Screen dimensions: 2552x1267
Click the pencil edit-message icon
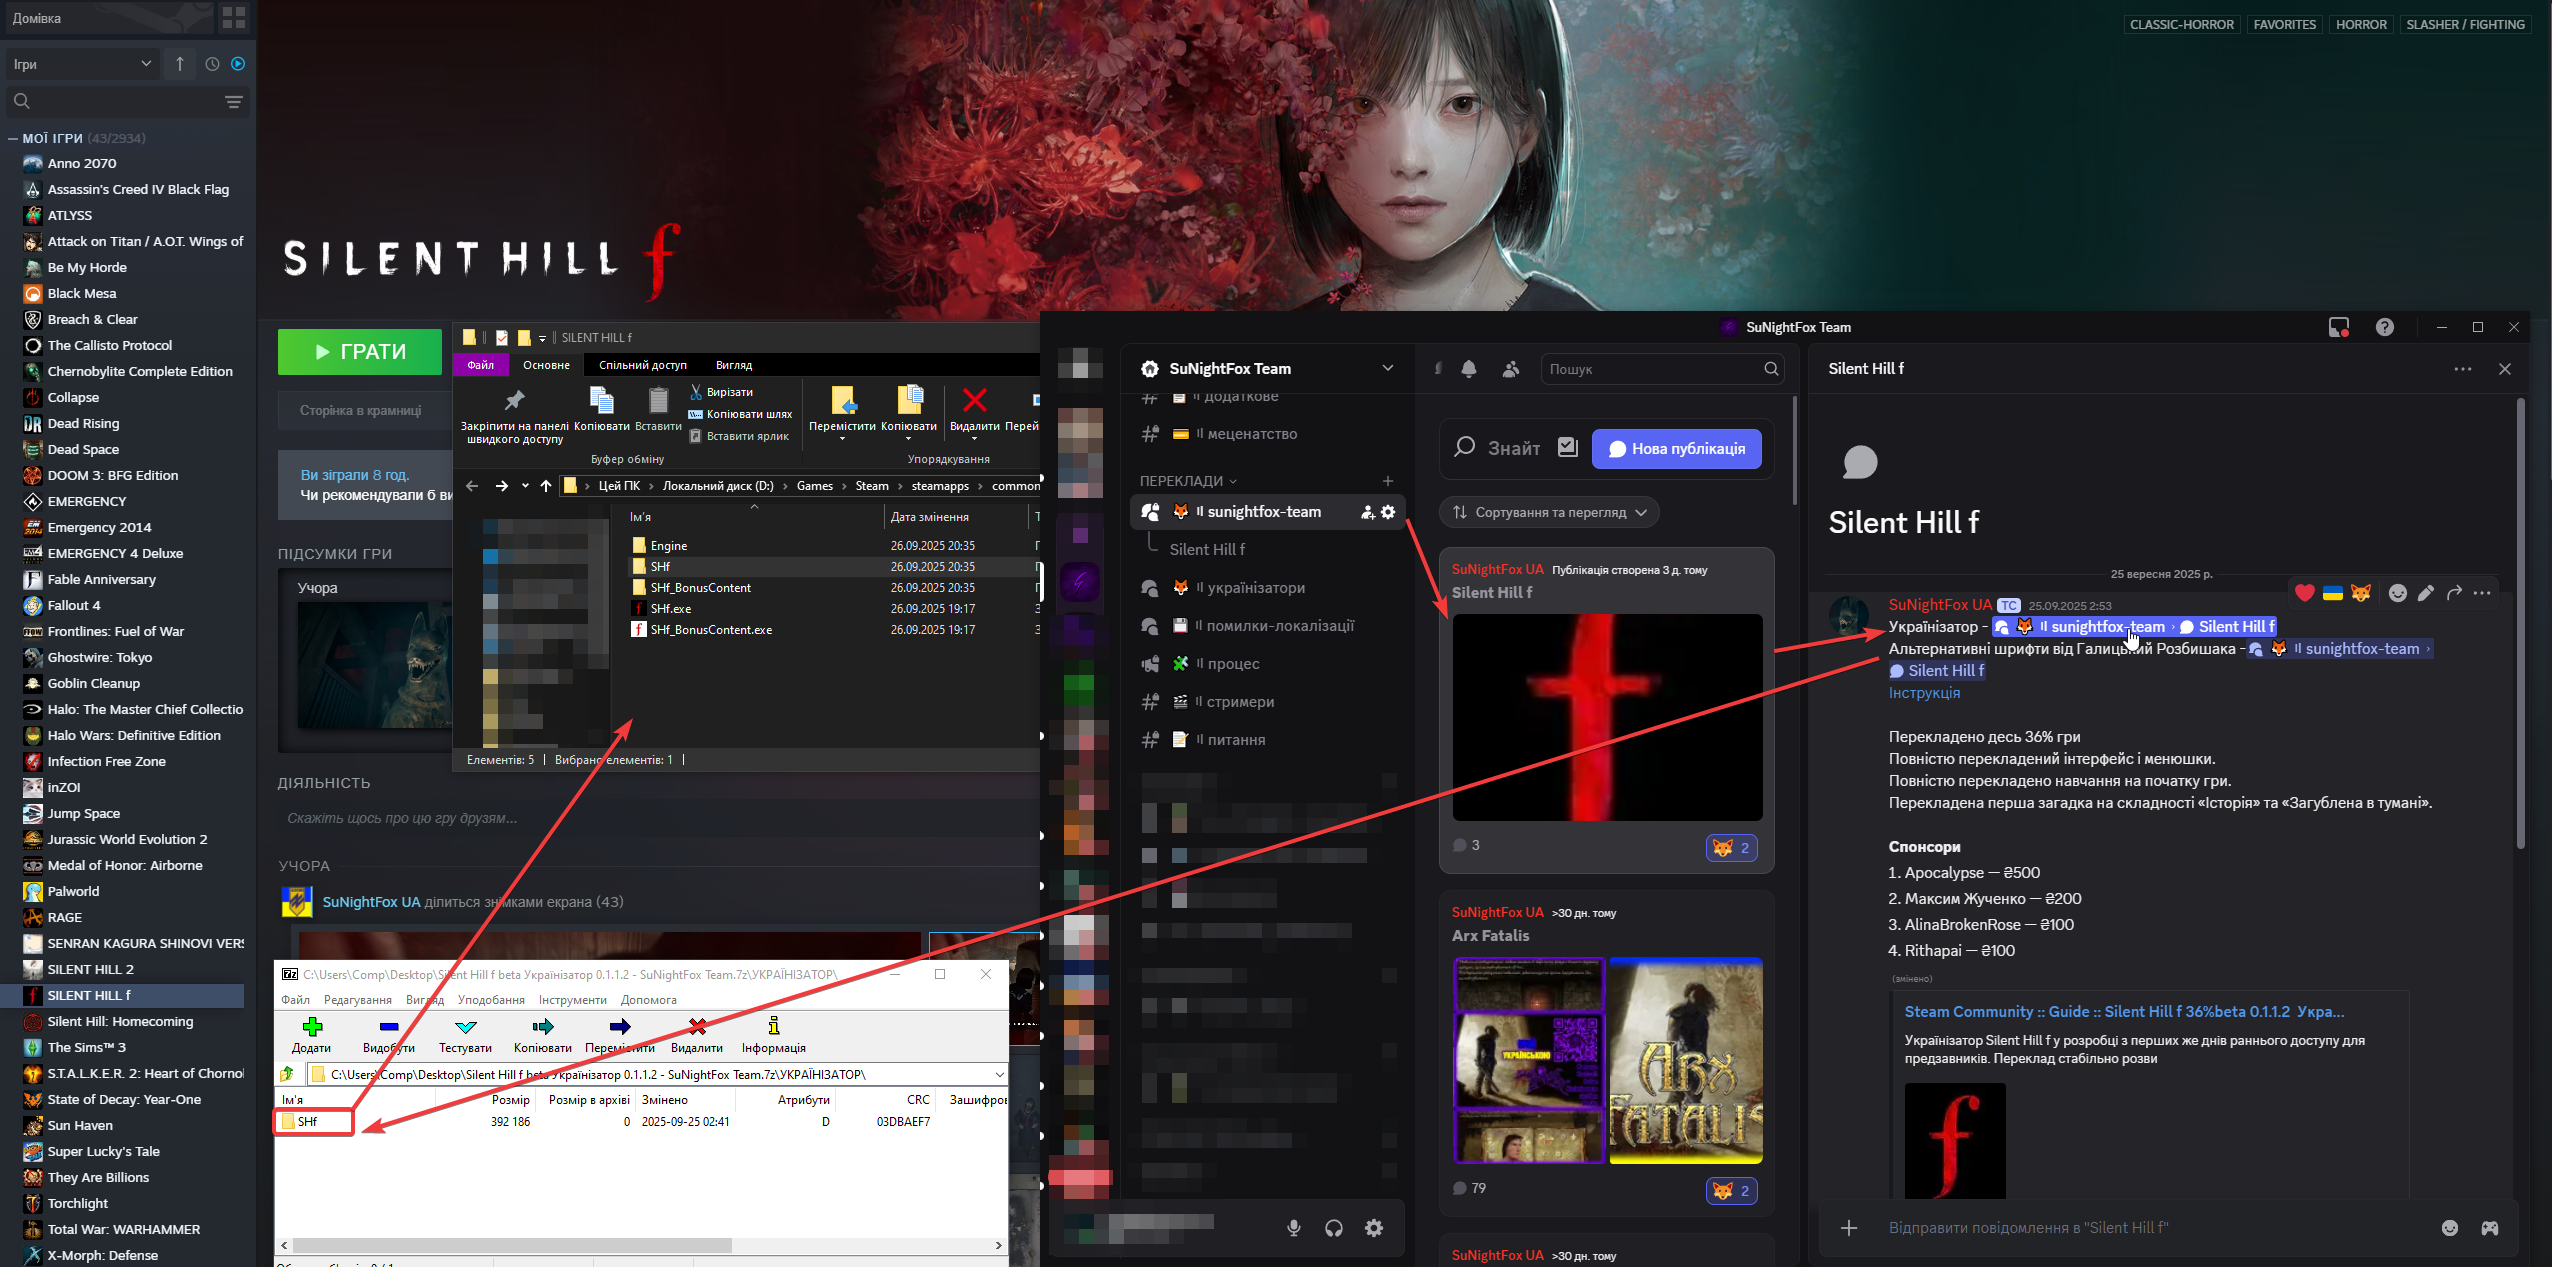point(2426,593)
